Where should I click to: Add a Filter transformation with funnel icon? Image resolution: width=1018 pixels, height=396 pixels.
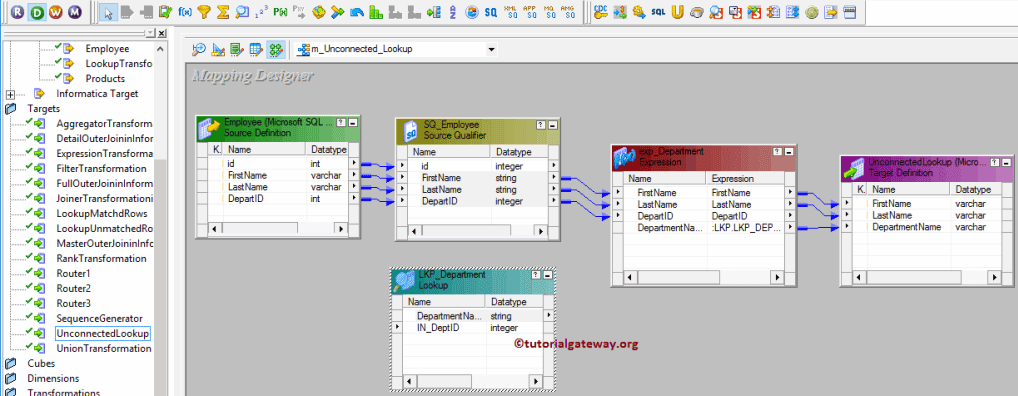[x=205, y=12]
